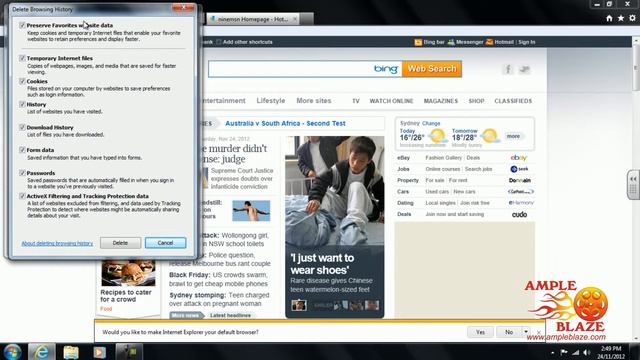Open the Windows Start button
Screen dimensions: 640x360
pyautogui.click(x=12, y=352)
